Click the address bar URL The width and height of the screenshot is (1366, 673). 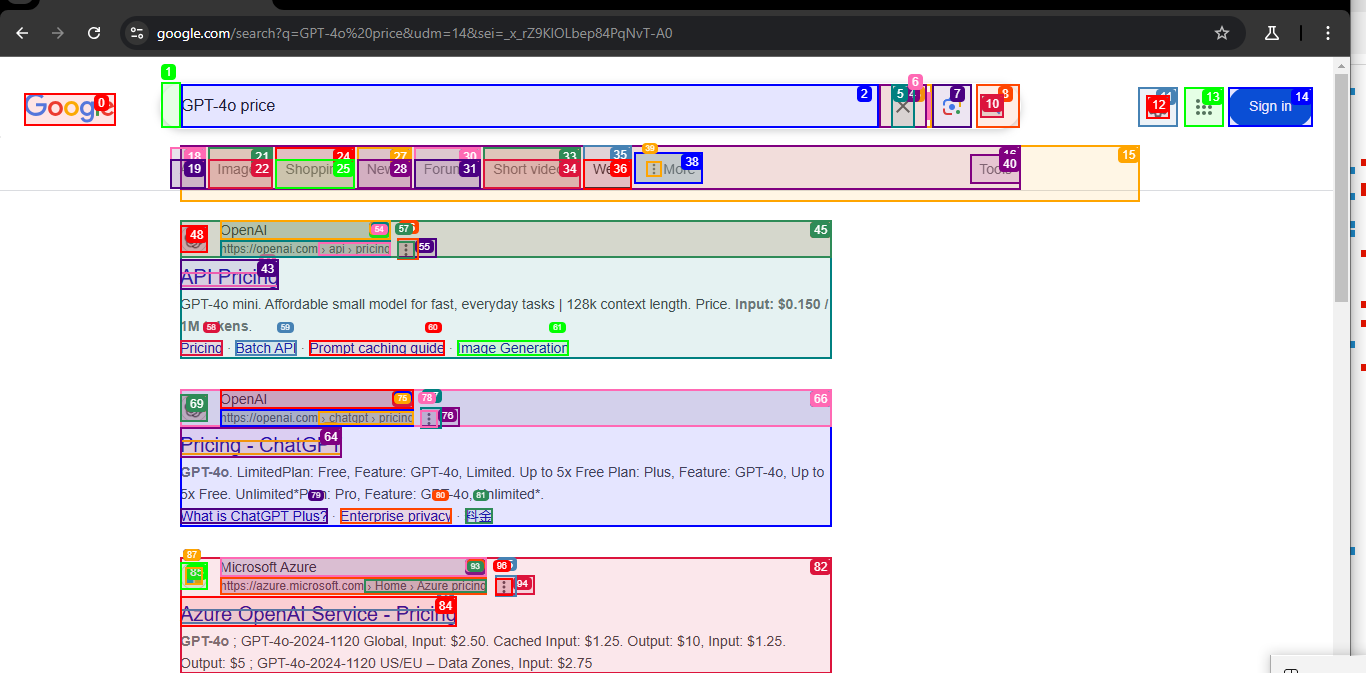414,33
